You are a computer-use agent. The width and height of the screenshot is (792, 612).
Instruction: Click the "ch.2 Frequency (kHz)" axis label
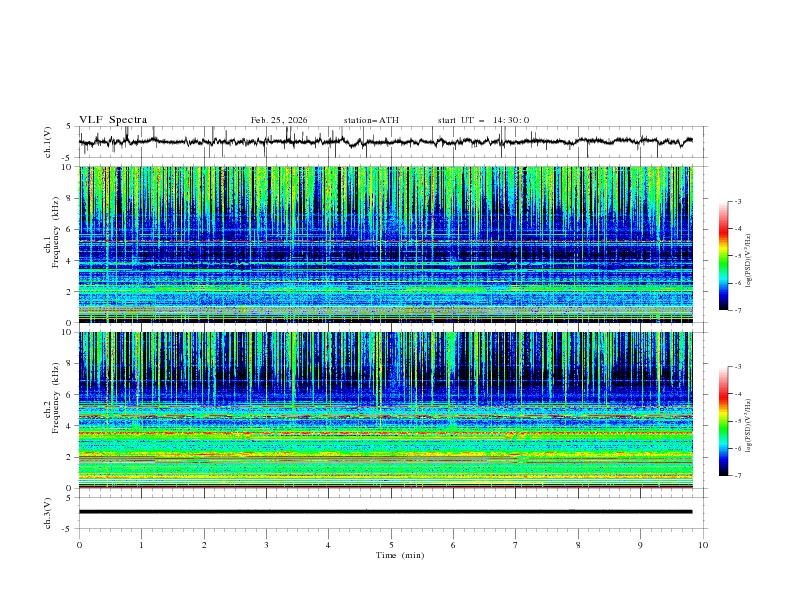tap(52, 398)
